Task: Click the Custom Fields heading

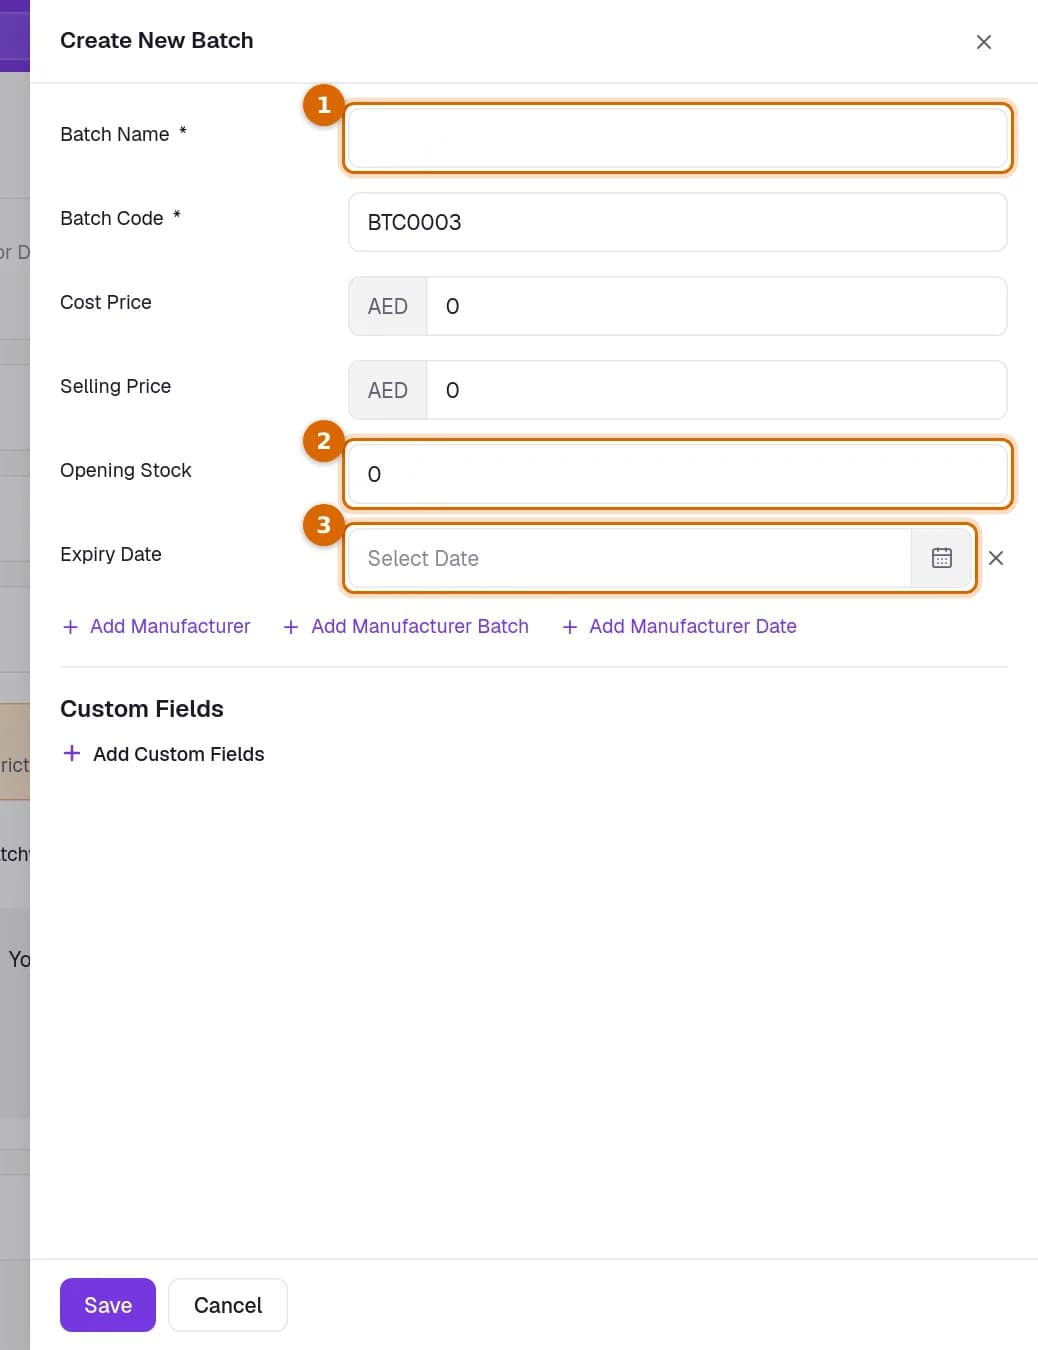Action: (142, 709)
